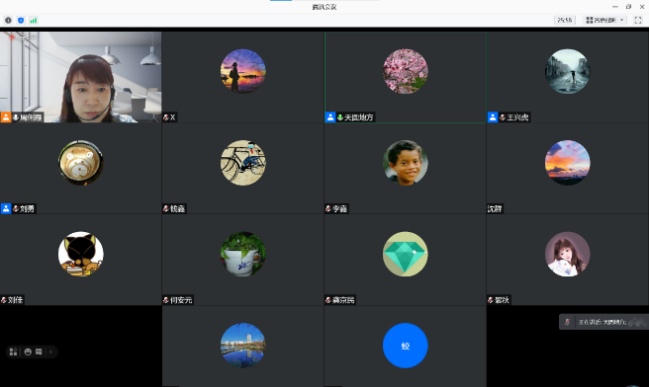Click the muted mic beside 刘勇

point(16,208)
